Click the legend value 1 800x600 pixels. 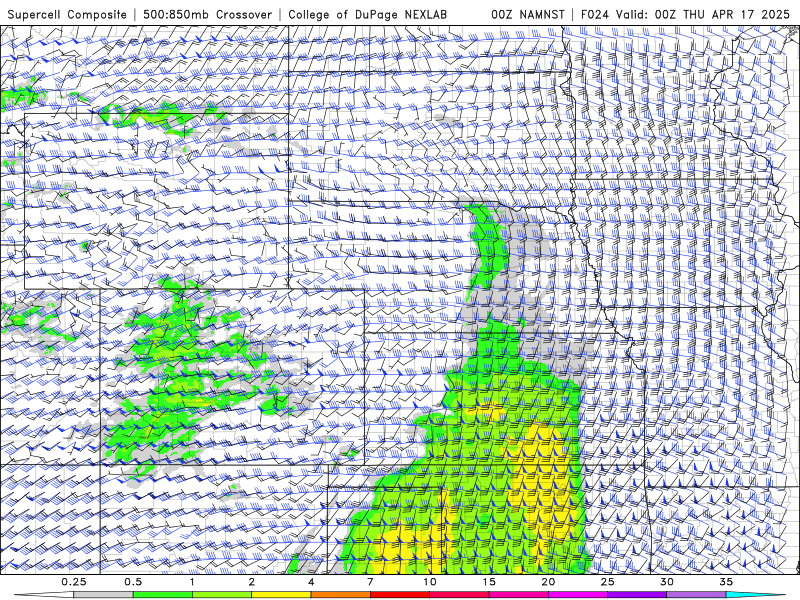[x=192, y=582]
